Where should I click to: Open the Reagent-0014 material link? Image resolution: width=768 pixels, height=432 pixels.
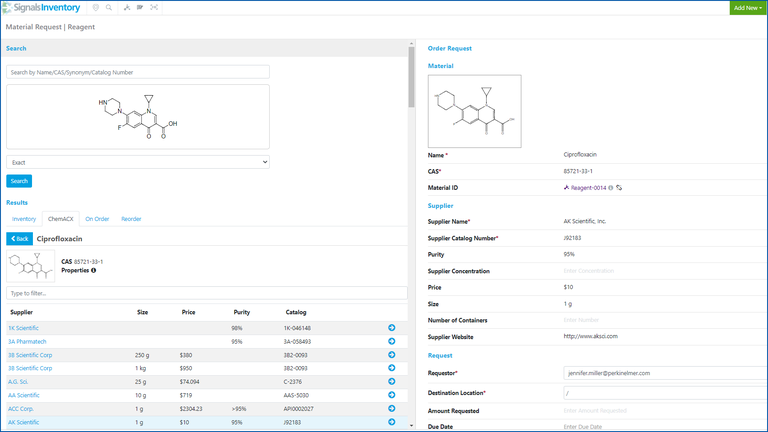(x=588, y=188)
